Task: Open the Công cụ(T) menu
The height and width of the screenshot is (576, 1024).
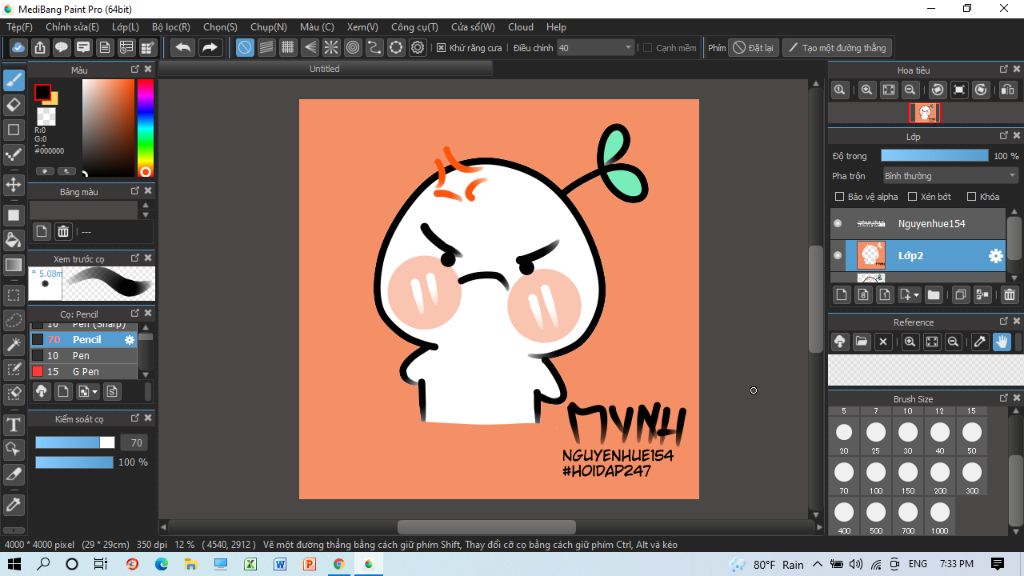Action: (x=414, y=27)
